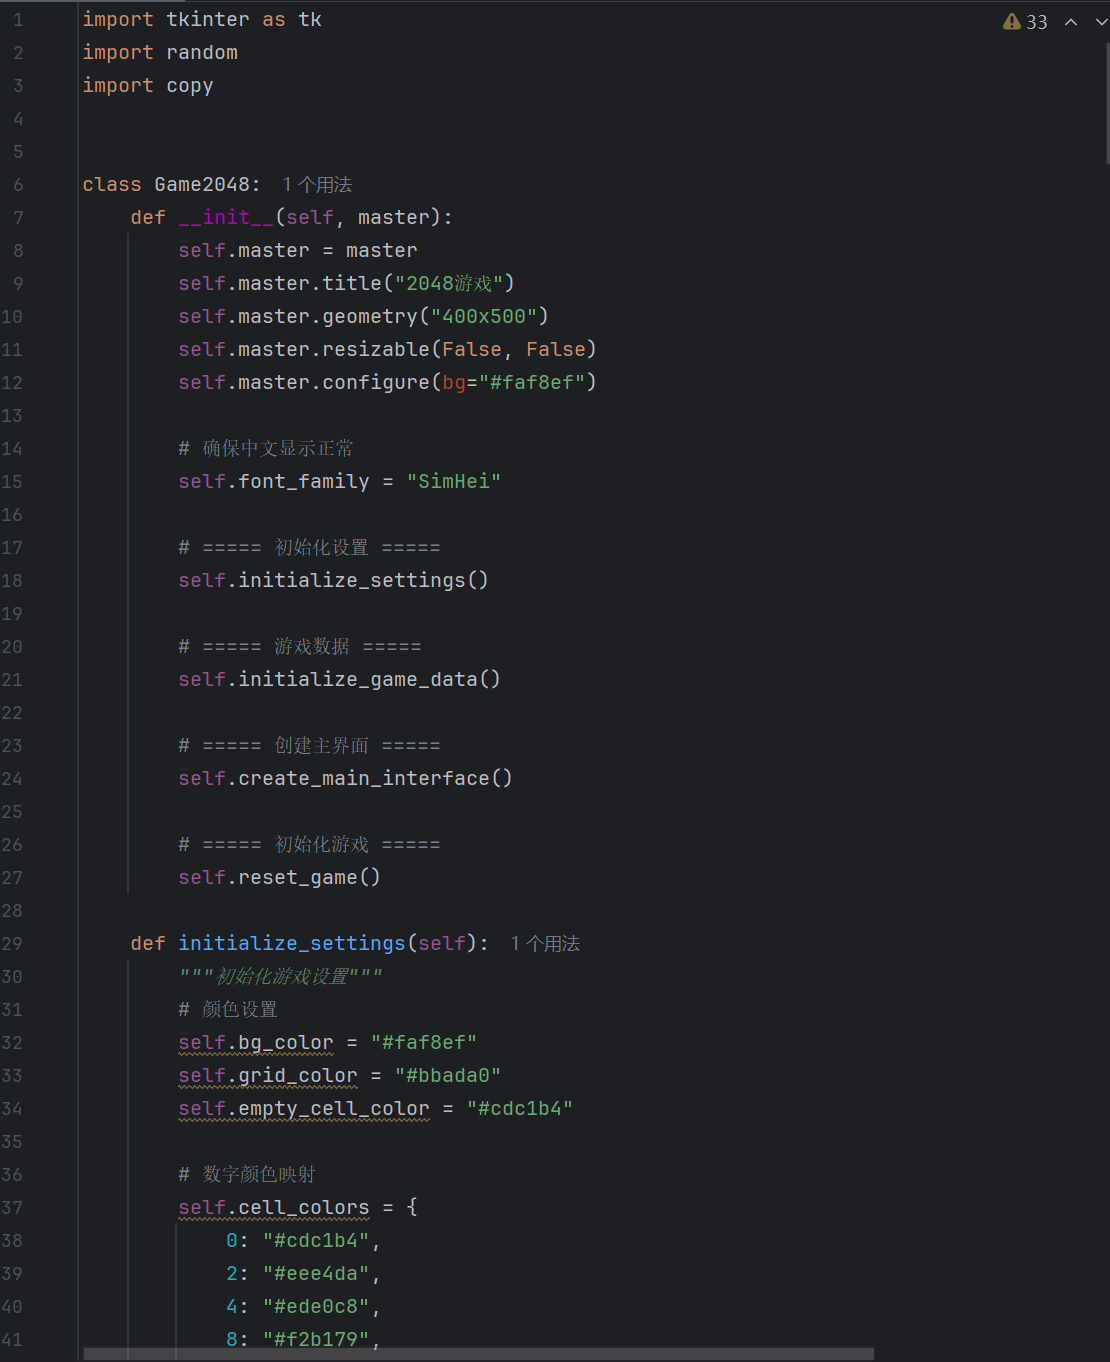The height and width of the screenshot is (1362, 1110).
Task: Click the yellow warning triangle icon
Action: 1012,22
